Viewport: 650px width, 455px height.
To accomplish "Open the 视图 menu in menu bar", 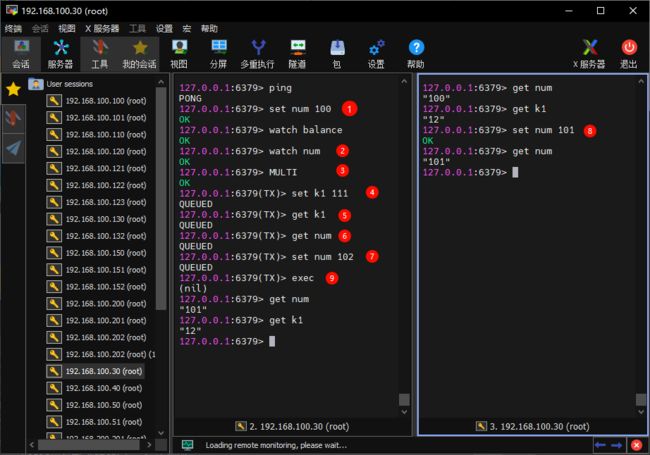I will click(66, 29).
